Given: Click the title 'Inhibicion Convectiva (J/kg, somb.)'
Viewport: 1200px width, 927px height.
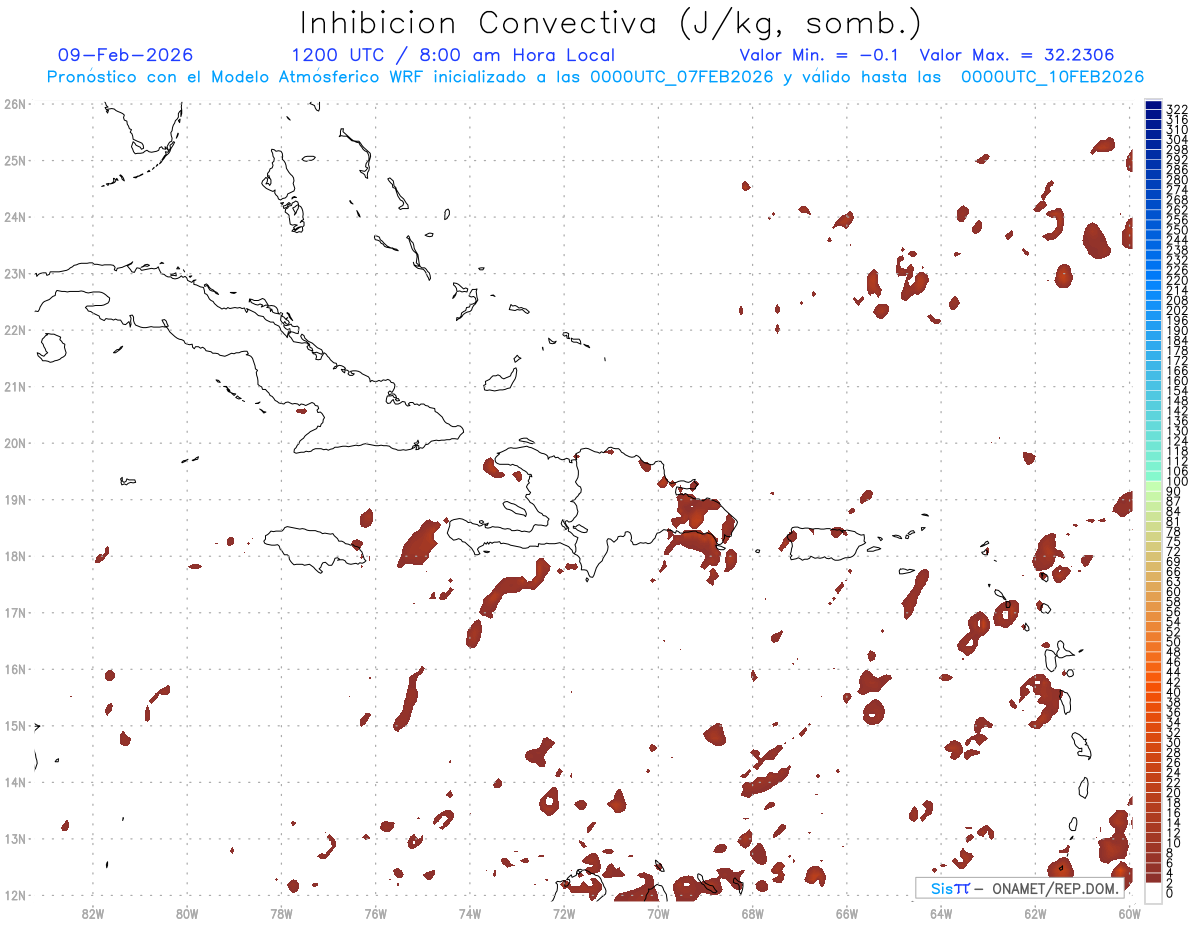Looking at the screenshot, I should [x=610, y=23].
